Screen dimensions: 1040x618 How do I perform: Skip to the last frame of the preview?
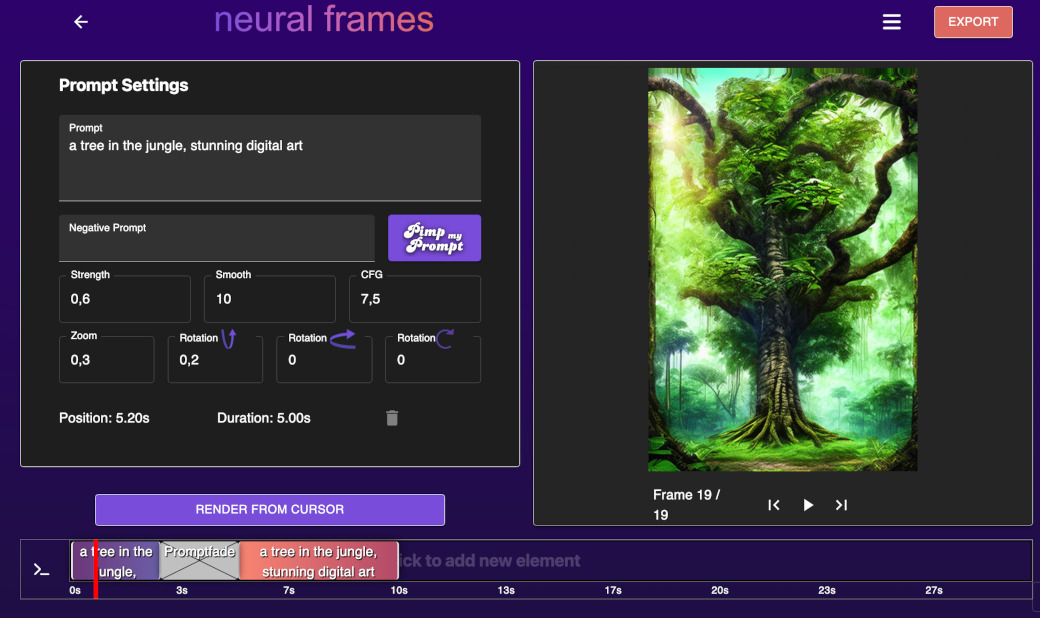(x=841, y=505)
